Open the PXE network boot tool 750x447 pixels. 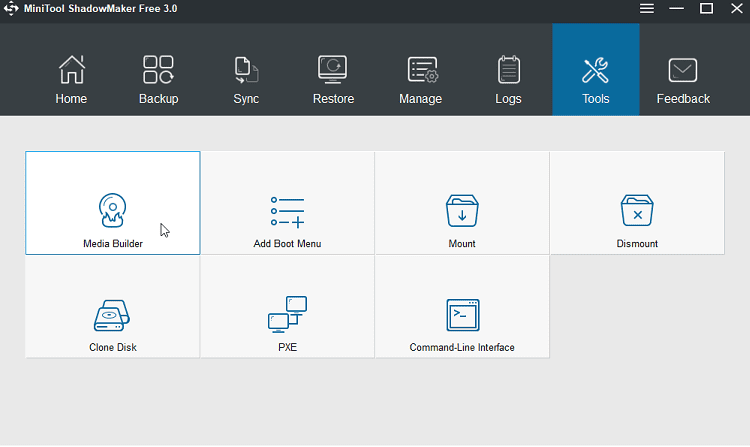[287, 306]
